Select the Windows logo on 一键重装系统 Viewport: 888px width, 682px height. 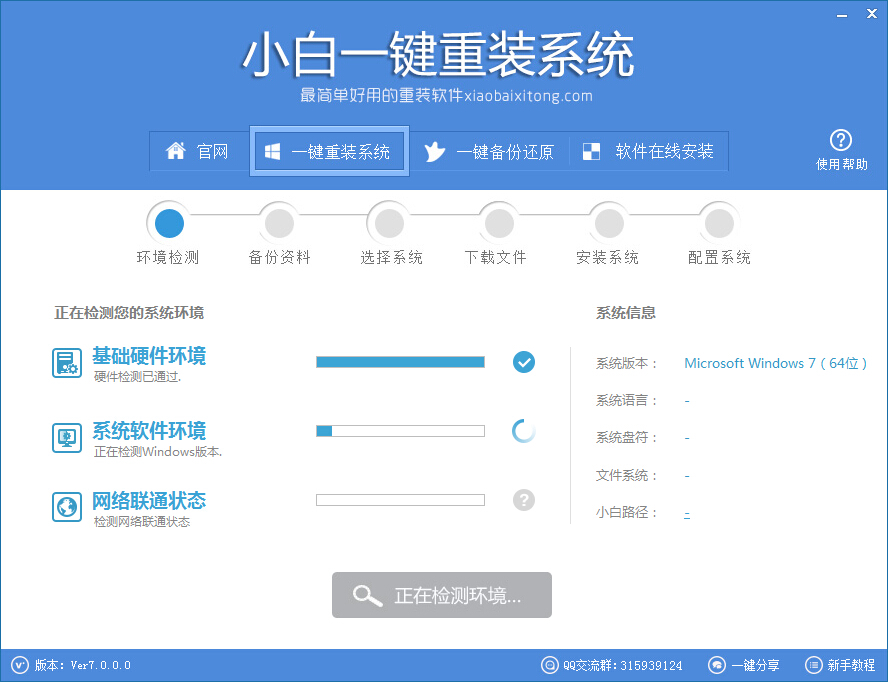[271, 151]
